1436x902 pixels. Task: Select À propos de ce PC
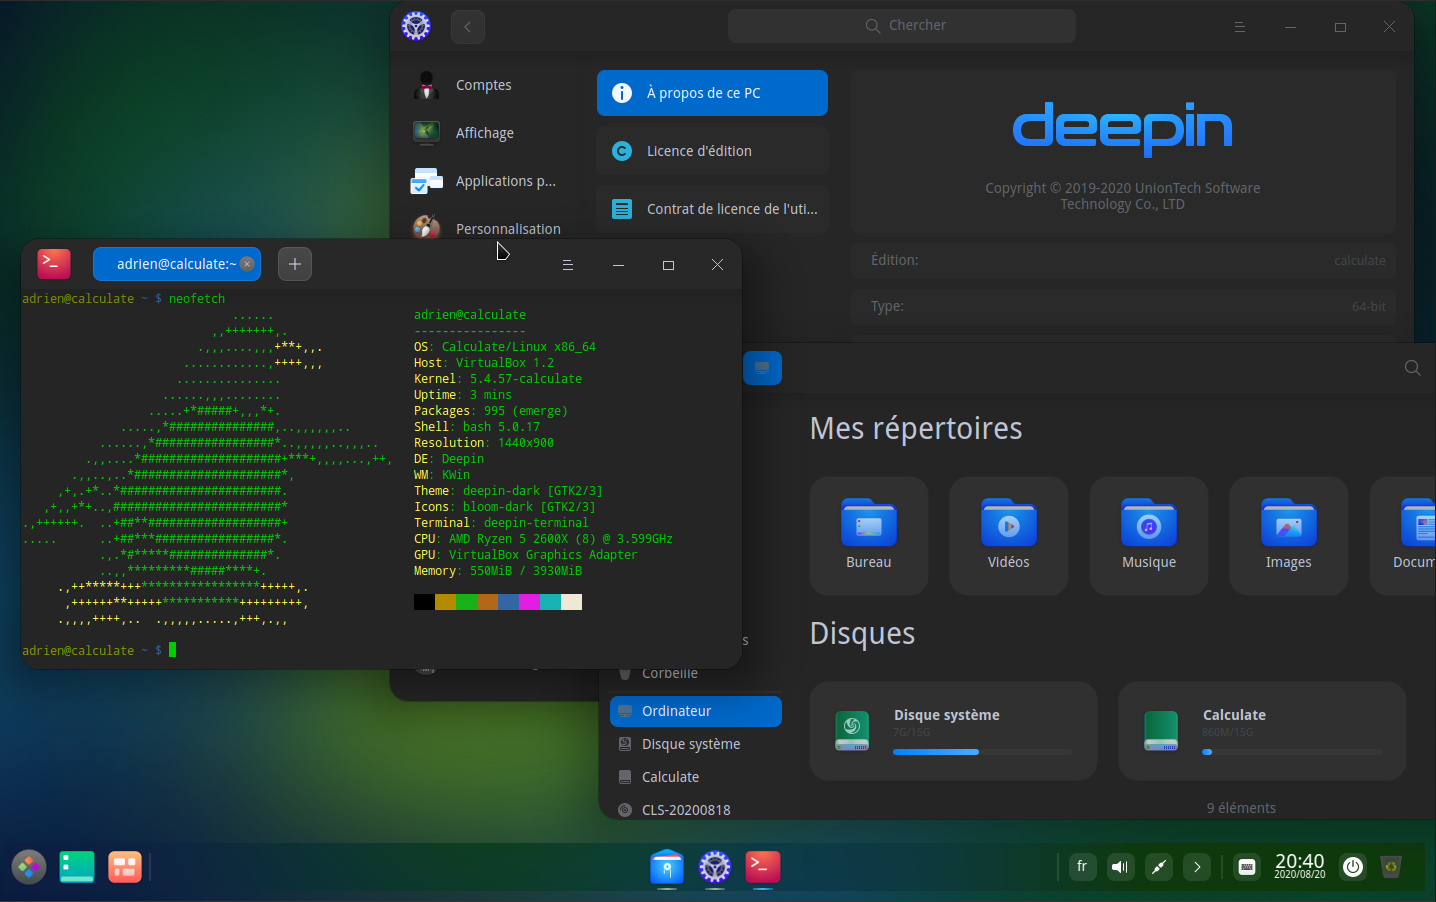tap(712, 93)
